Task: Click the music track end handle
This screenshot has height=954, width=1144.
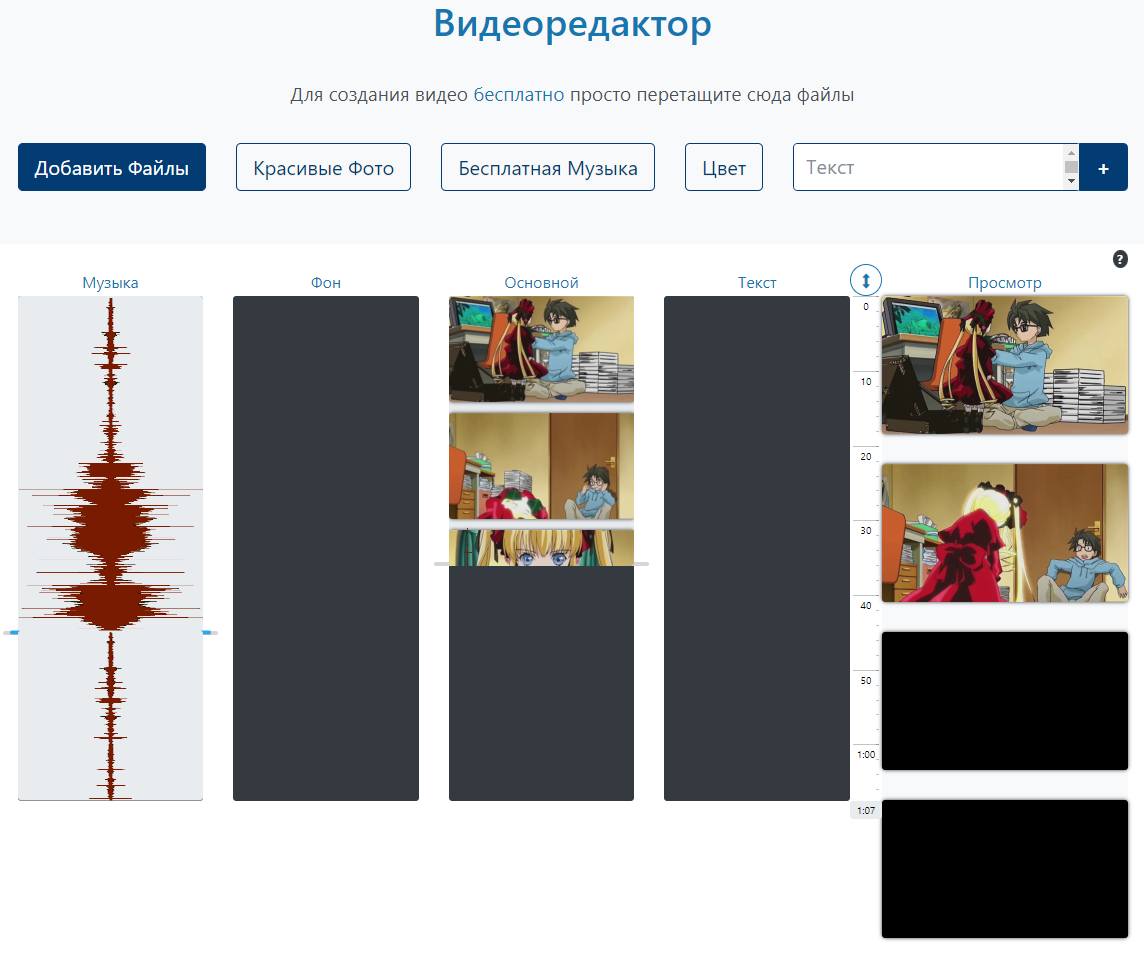Action: coord(110,632)
